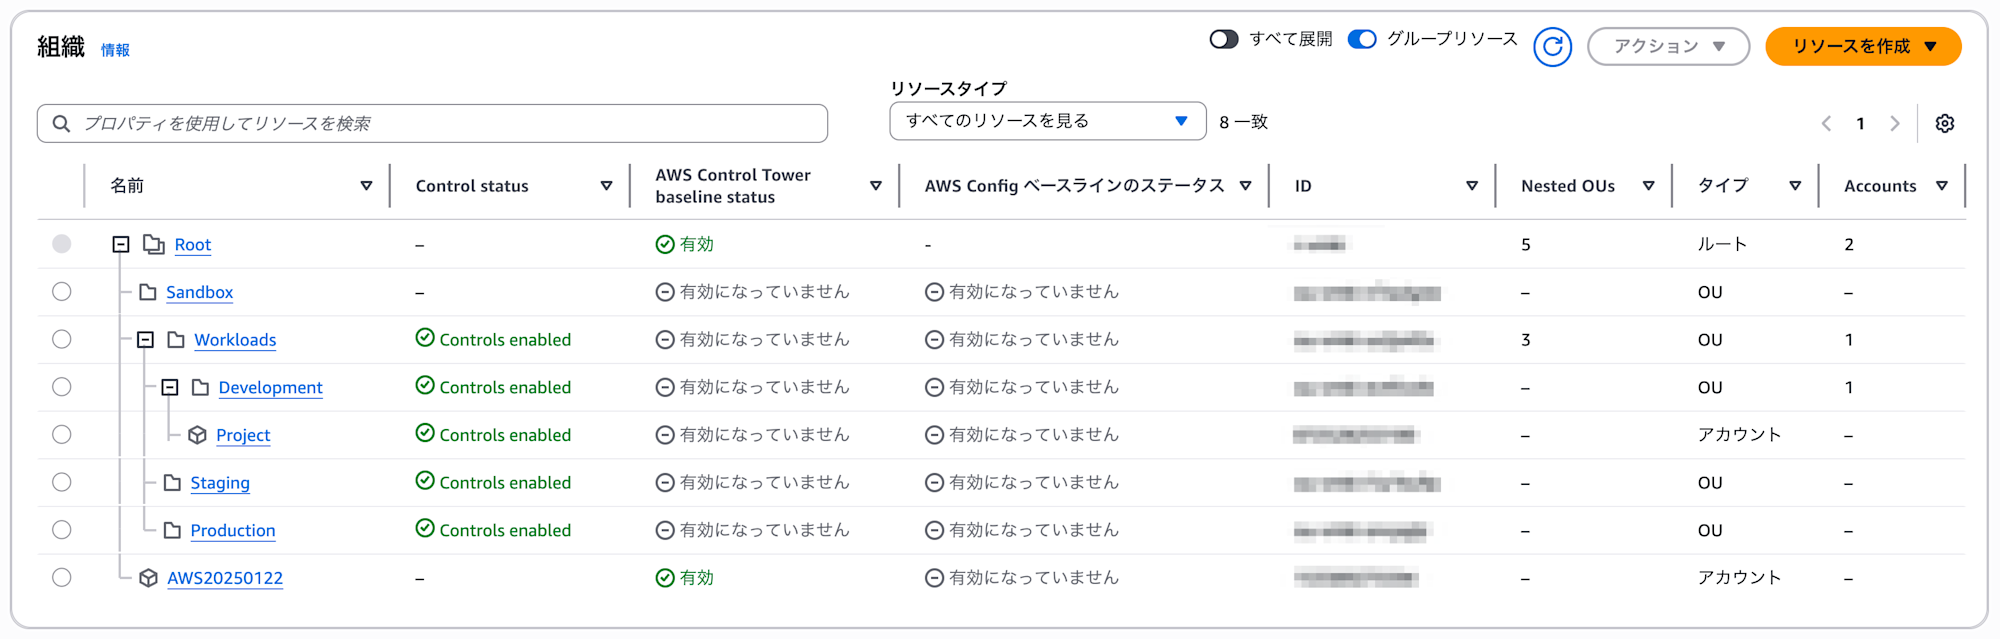Go to next page arrow
Screen dimensions: 2000x639
[x=1894, y=123]
